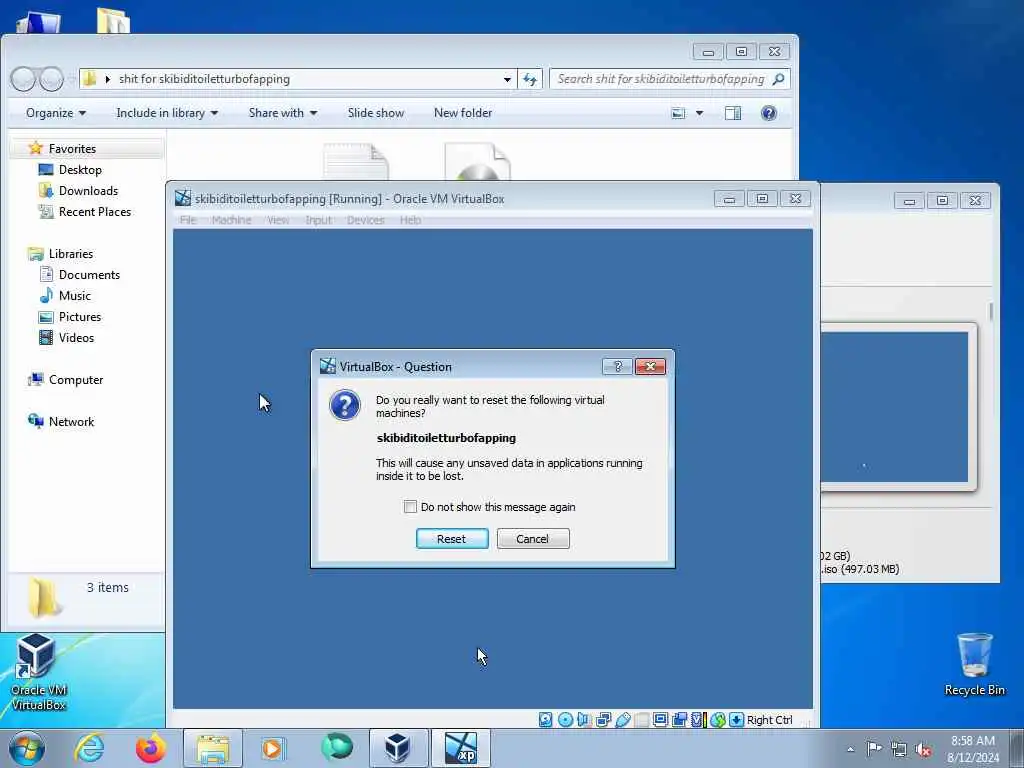
Task: Click the Cancel button
Action: point(533,539)
